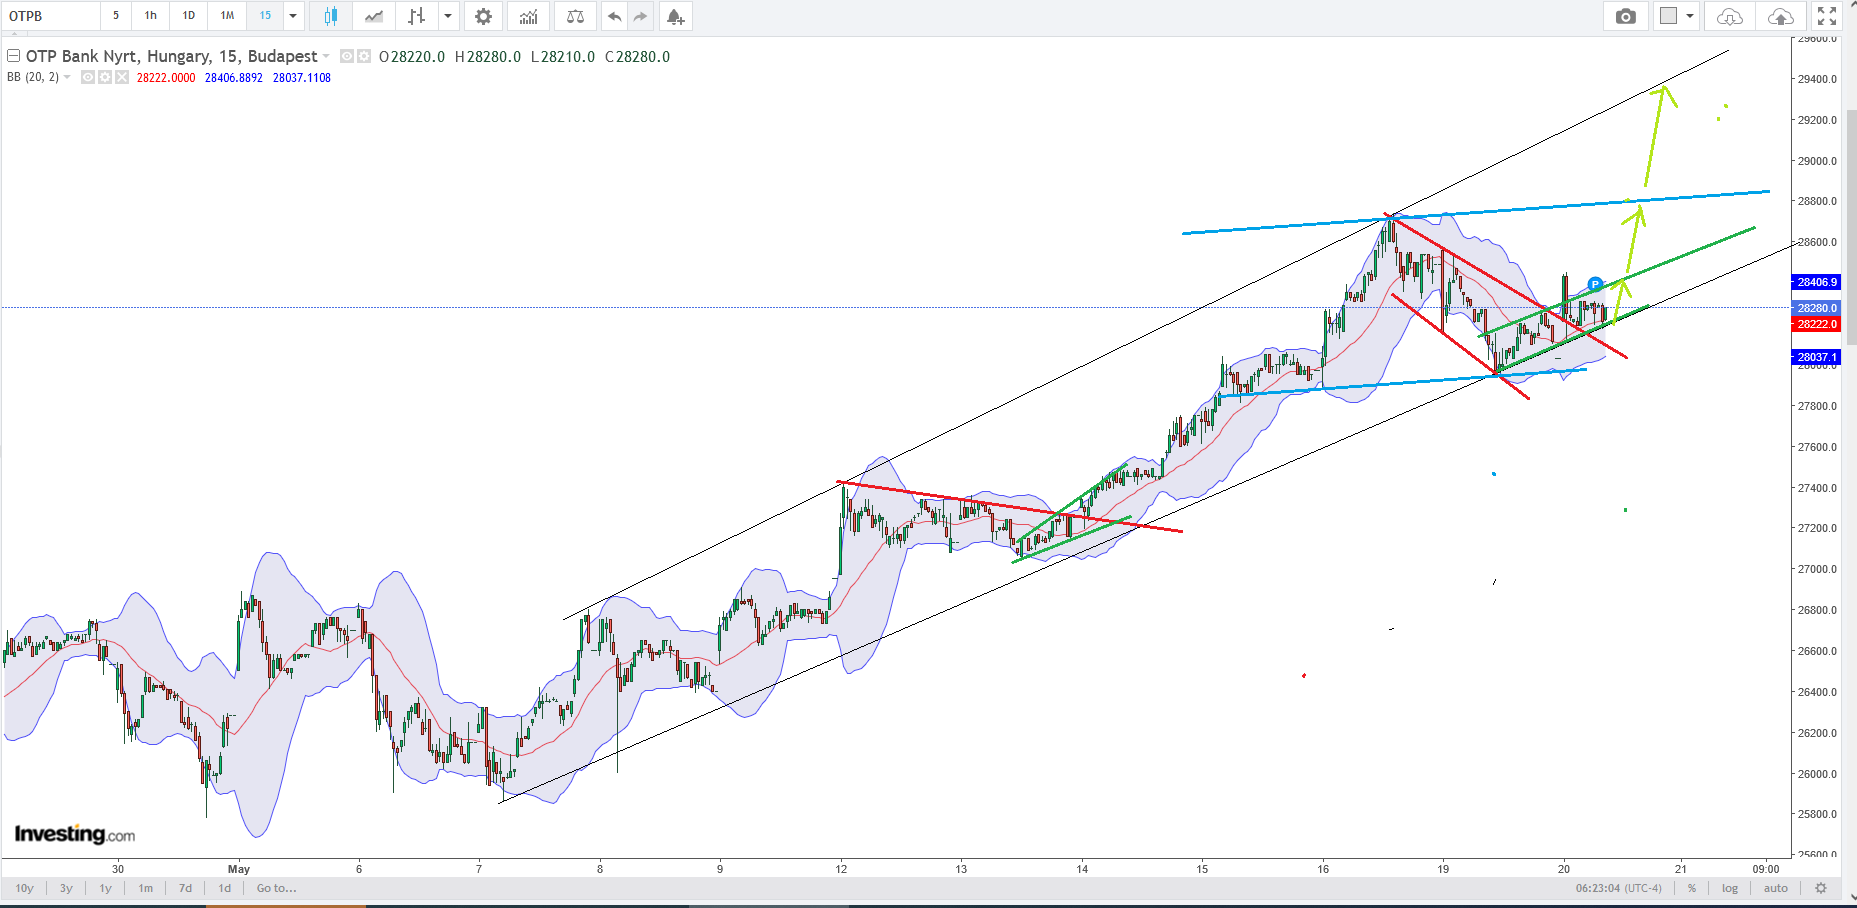Screen dimensions: 1857x908
Task: Open the chart properties gear in the top toolbar
Action: (483, 16)
